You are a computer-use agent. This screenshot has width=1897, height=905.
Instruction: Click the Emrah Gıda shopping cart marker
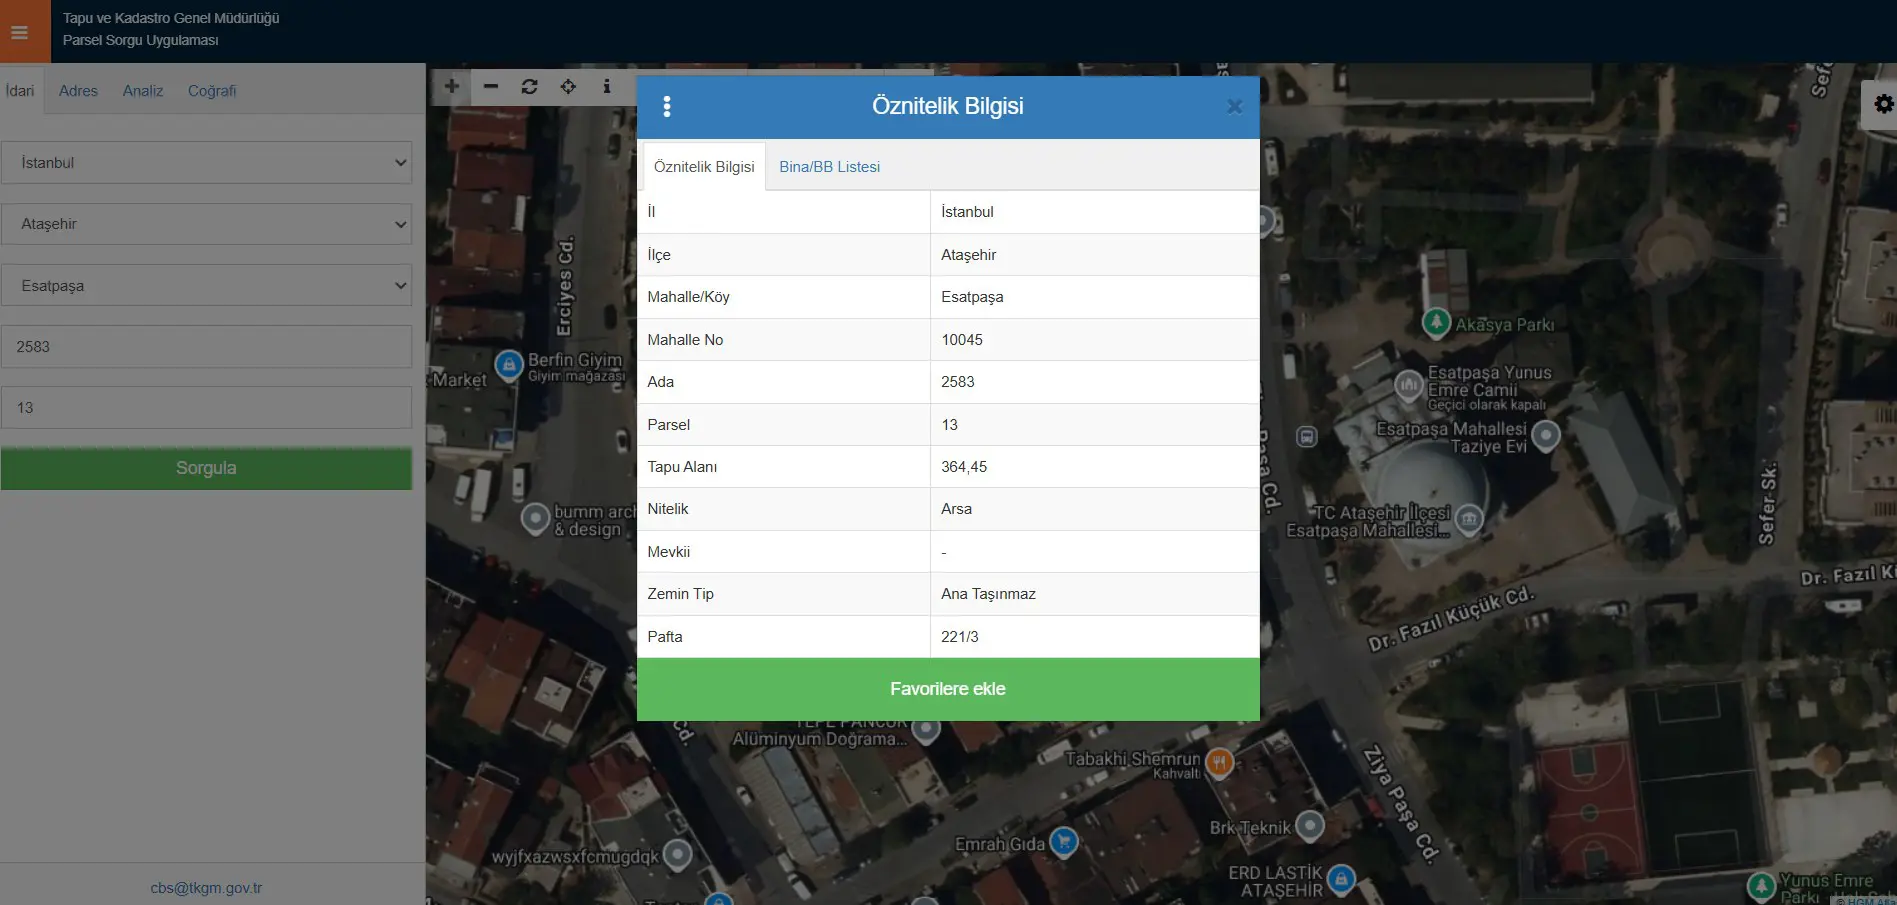click(1064, 842)
